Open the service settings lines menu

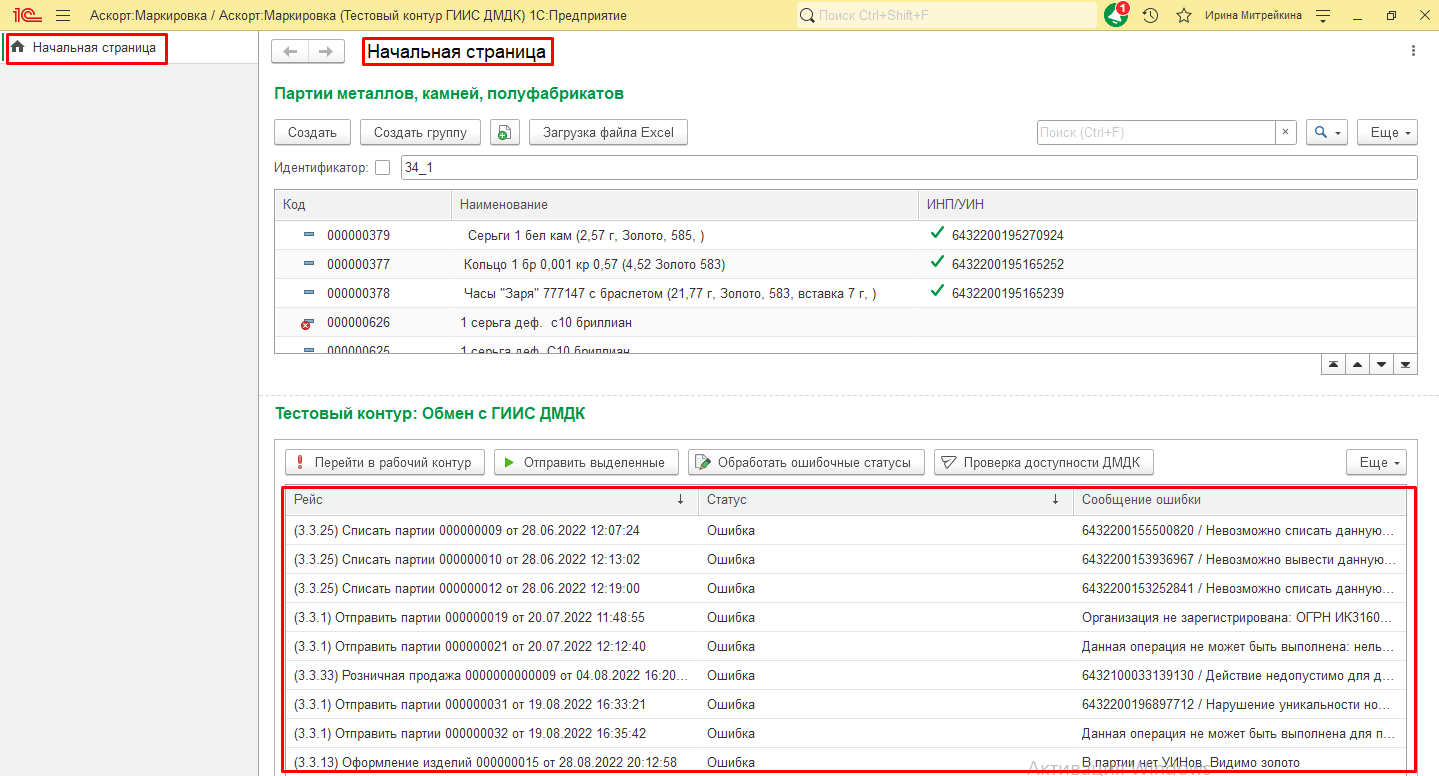tap(1323, 16)
